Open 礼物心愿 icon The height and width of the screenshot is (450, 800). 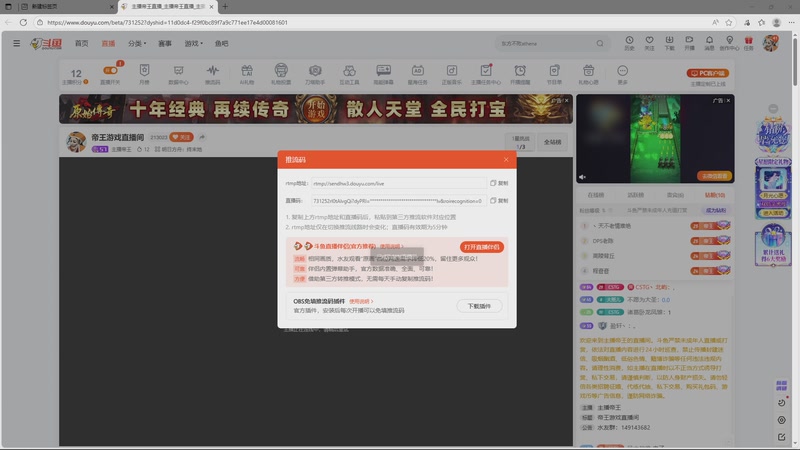(x=588, y=74)
